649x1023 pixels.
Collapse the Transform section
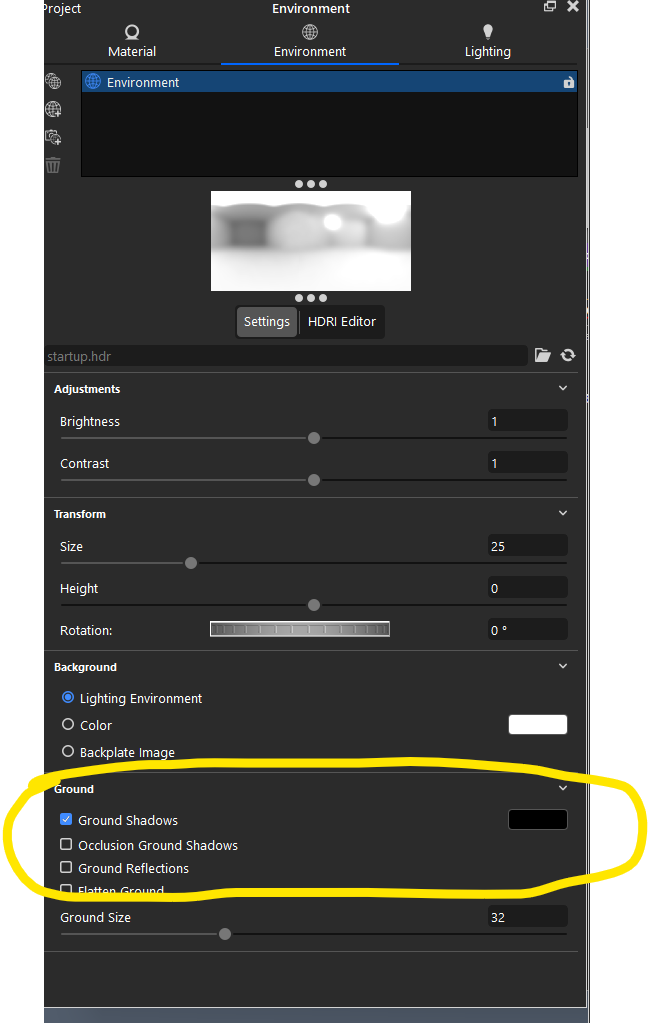[x=563, y=513]
